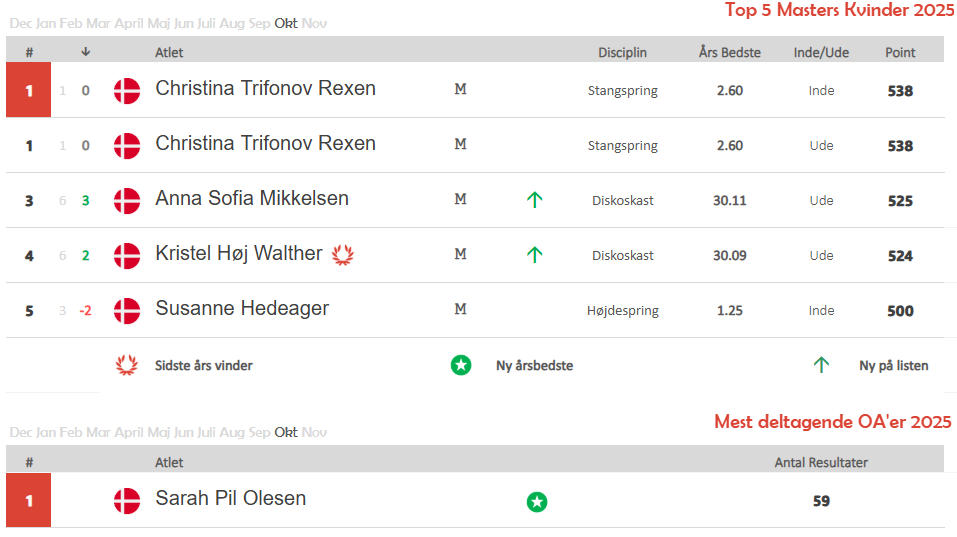Click the M badge in Susanne Hedeager row
The image size is (957, 537).
460,309
